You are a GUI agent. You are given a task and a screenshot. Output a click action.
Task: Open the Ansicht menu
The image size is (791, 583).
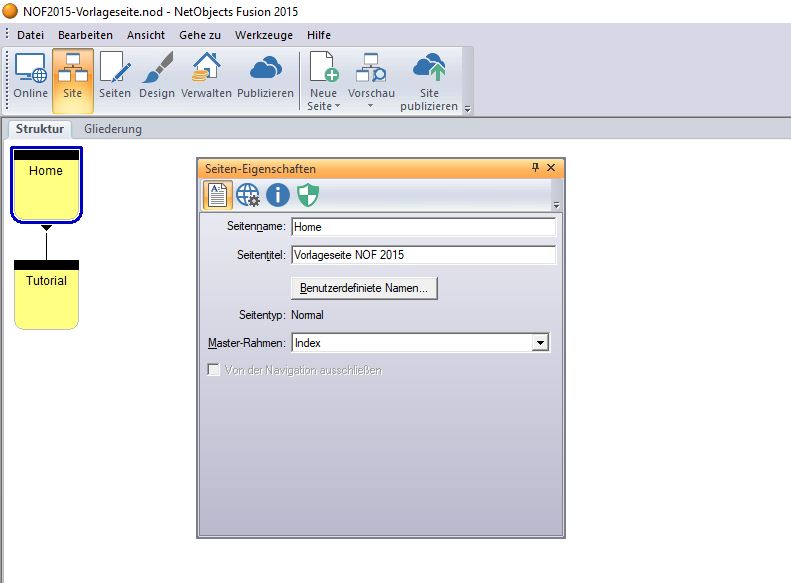click(x=146, y=35)
